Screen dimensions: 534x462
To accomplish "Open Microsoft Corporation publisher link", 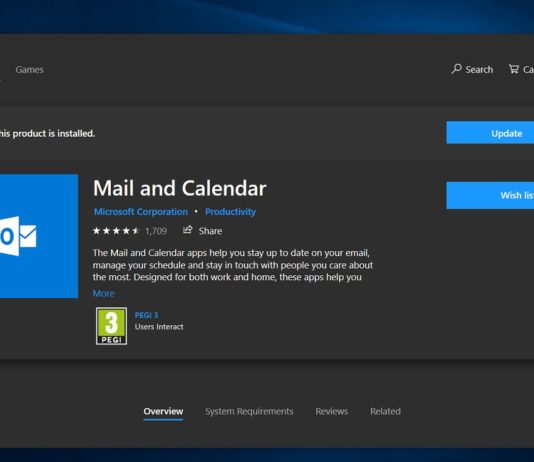I will pos(141,212).
